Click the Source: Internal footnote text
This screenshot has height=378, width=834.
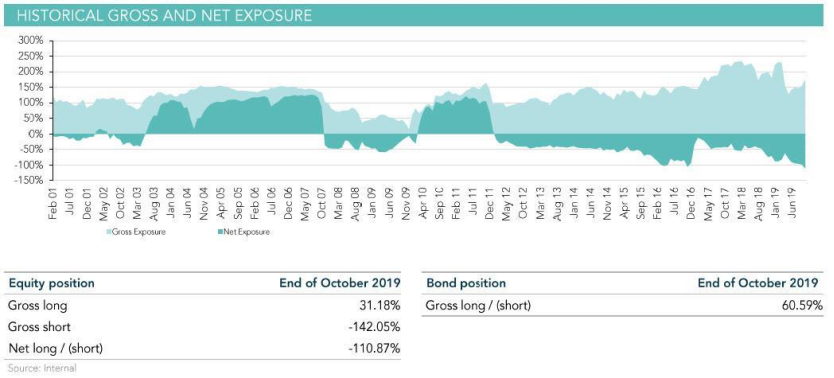pyautogui.click(x=42, y=368)
